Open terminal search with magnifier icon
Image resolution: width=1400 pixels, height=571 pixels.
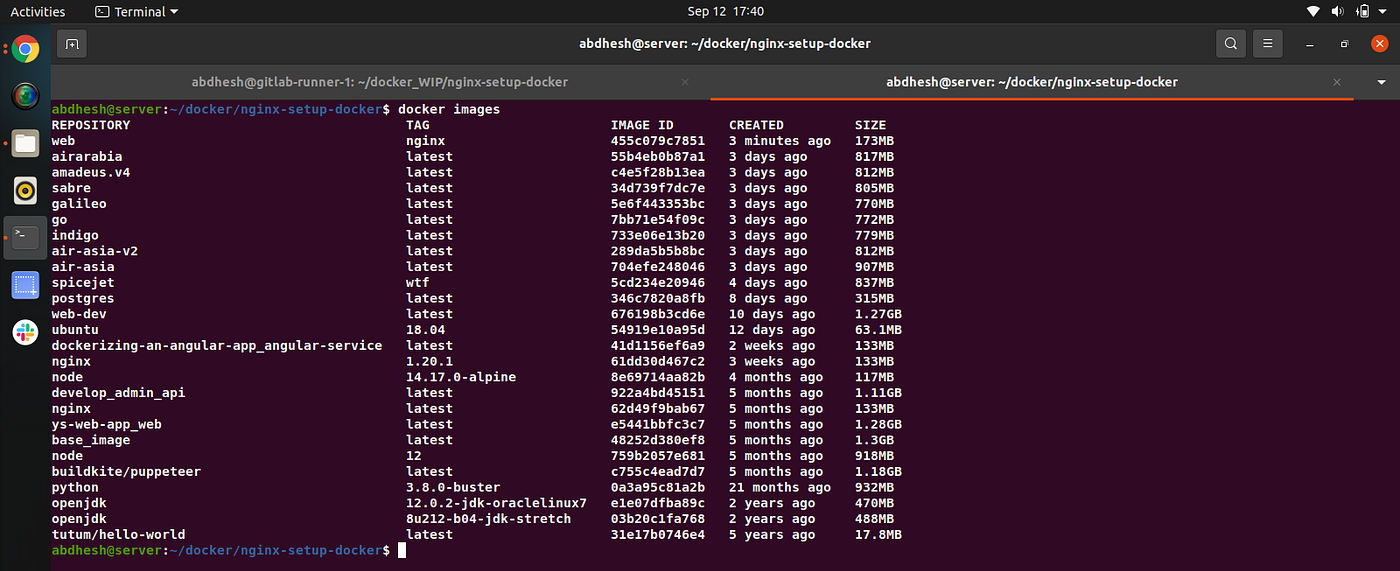pos(1231,44)
